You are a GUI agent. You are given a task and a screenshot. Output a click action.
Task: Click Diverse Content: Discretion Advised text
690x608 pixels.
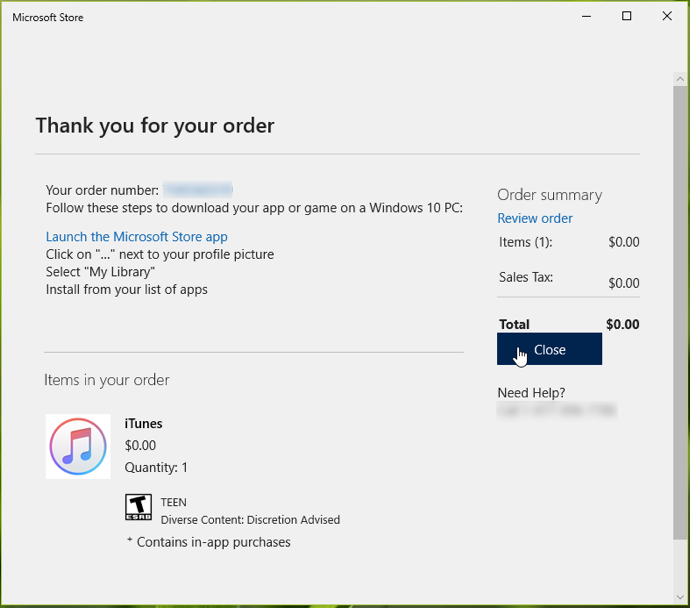pos(250,520)
